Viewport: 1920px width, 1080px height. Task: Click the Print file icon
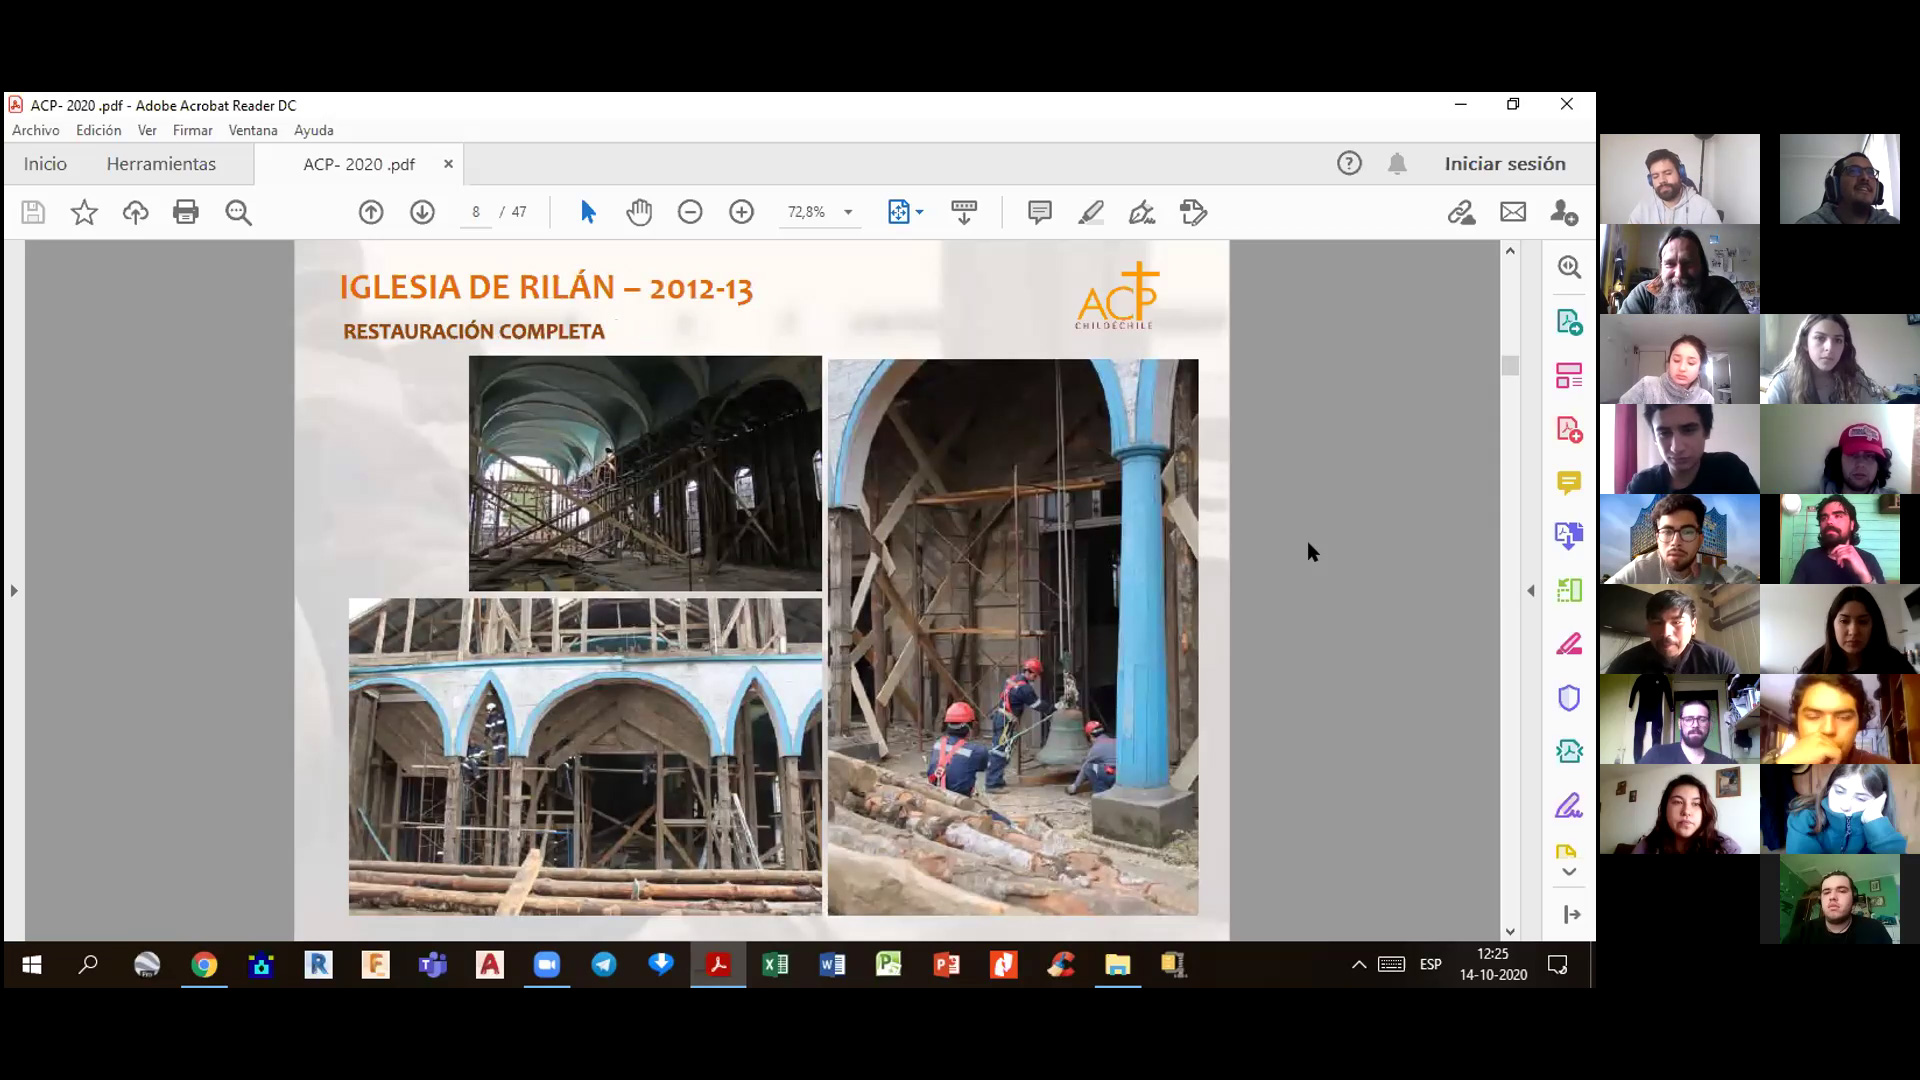tap(186, 212)
